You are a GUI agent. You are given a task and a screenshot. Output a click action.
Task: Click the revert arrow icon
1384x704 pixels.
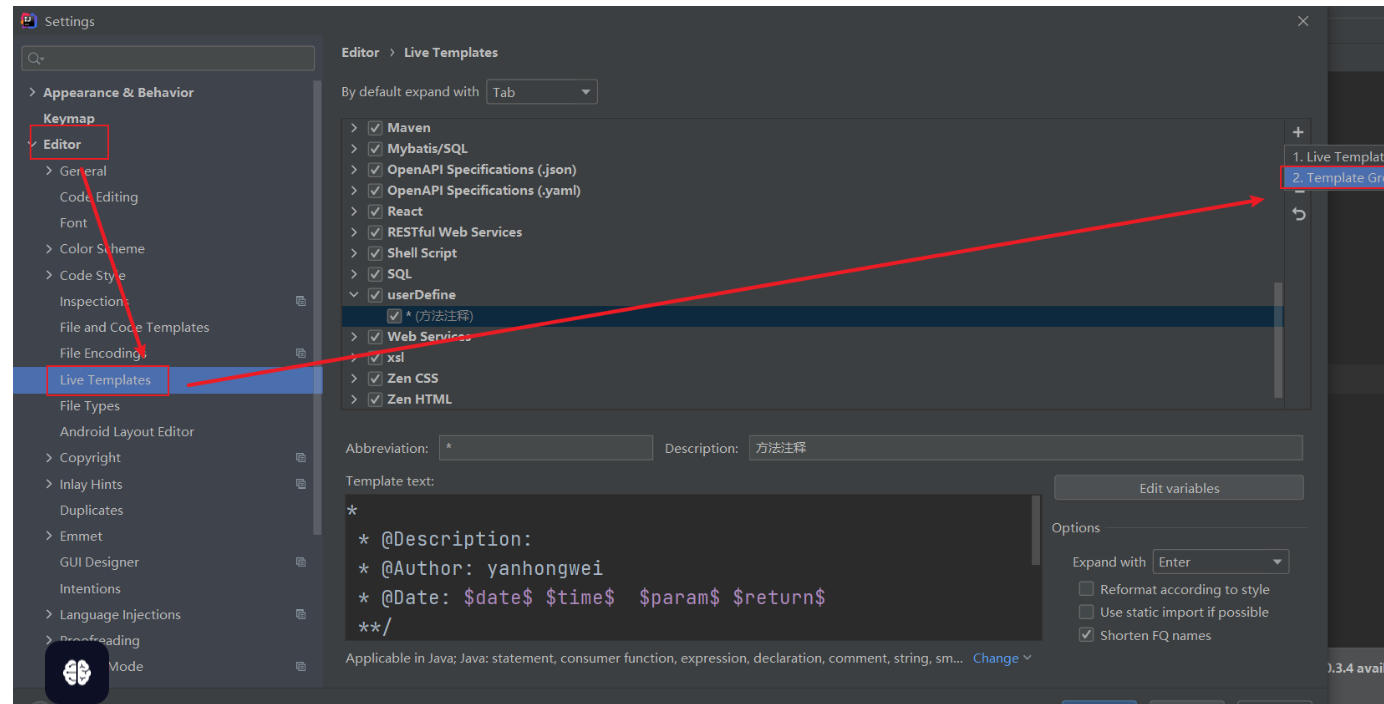point(1298,214)
